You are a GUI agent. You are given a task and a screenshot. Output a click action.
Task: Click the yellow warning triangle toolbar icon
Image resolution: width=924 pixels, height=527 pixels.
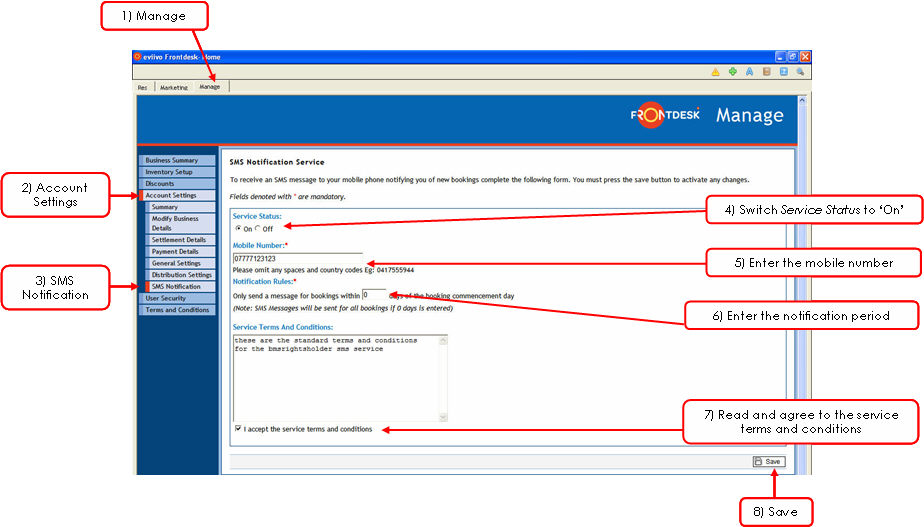click(x=715, y=72)
